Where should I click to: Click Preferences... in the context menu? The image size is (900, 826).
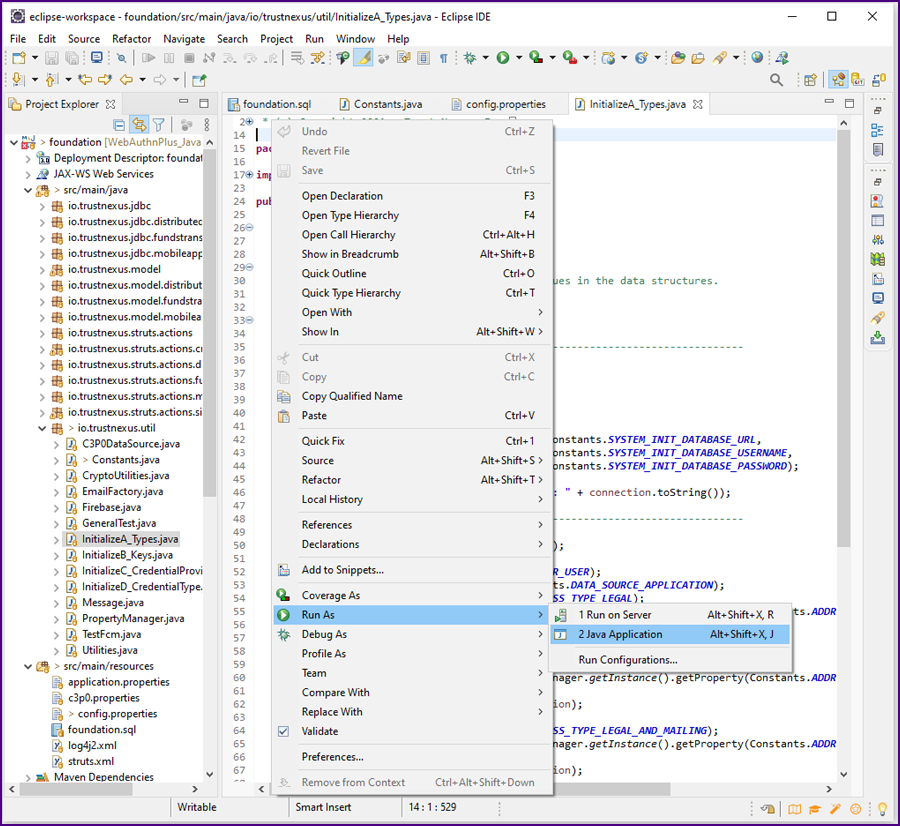(411, 757)
